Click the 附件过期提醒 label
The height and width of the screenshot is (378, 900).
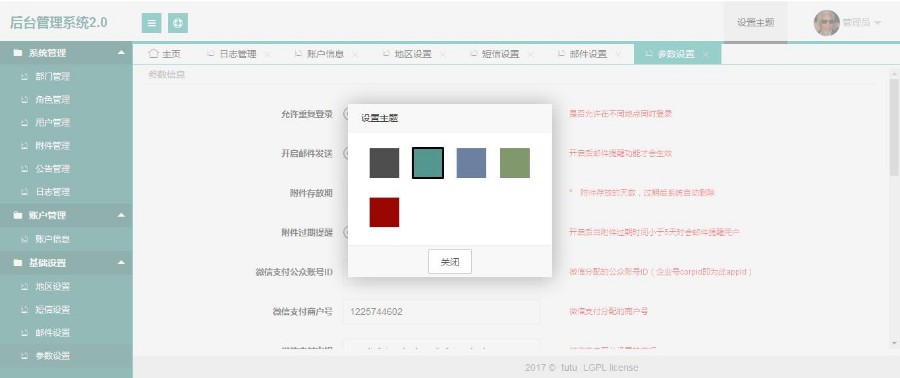(x=307, y=232)
